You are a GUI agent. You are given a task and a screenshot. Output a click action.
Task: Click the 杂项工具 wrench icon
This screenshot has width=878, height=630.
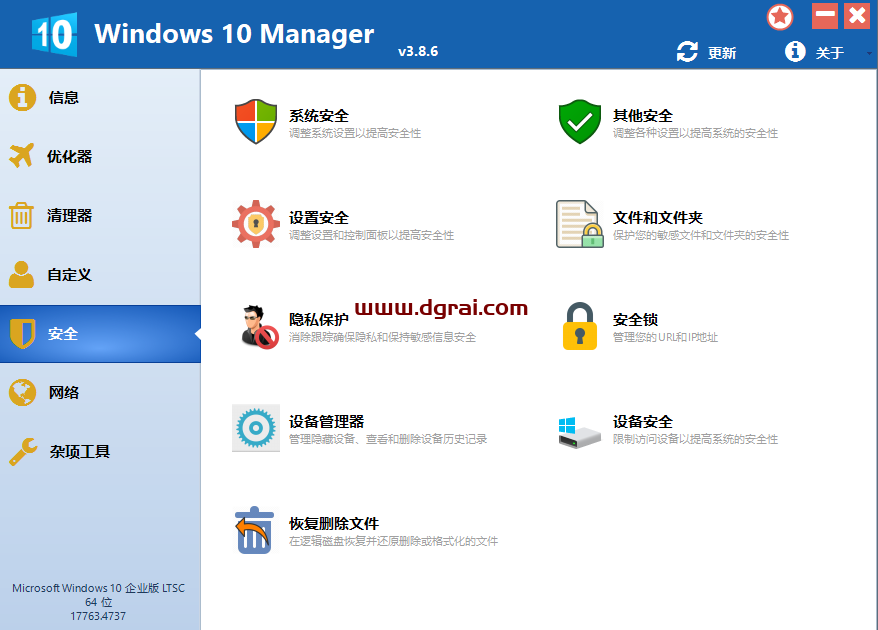[x=23, y=451]
